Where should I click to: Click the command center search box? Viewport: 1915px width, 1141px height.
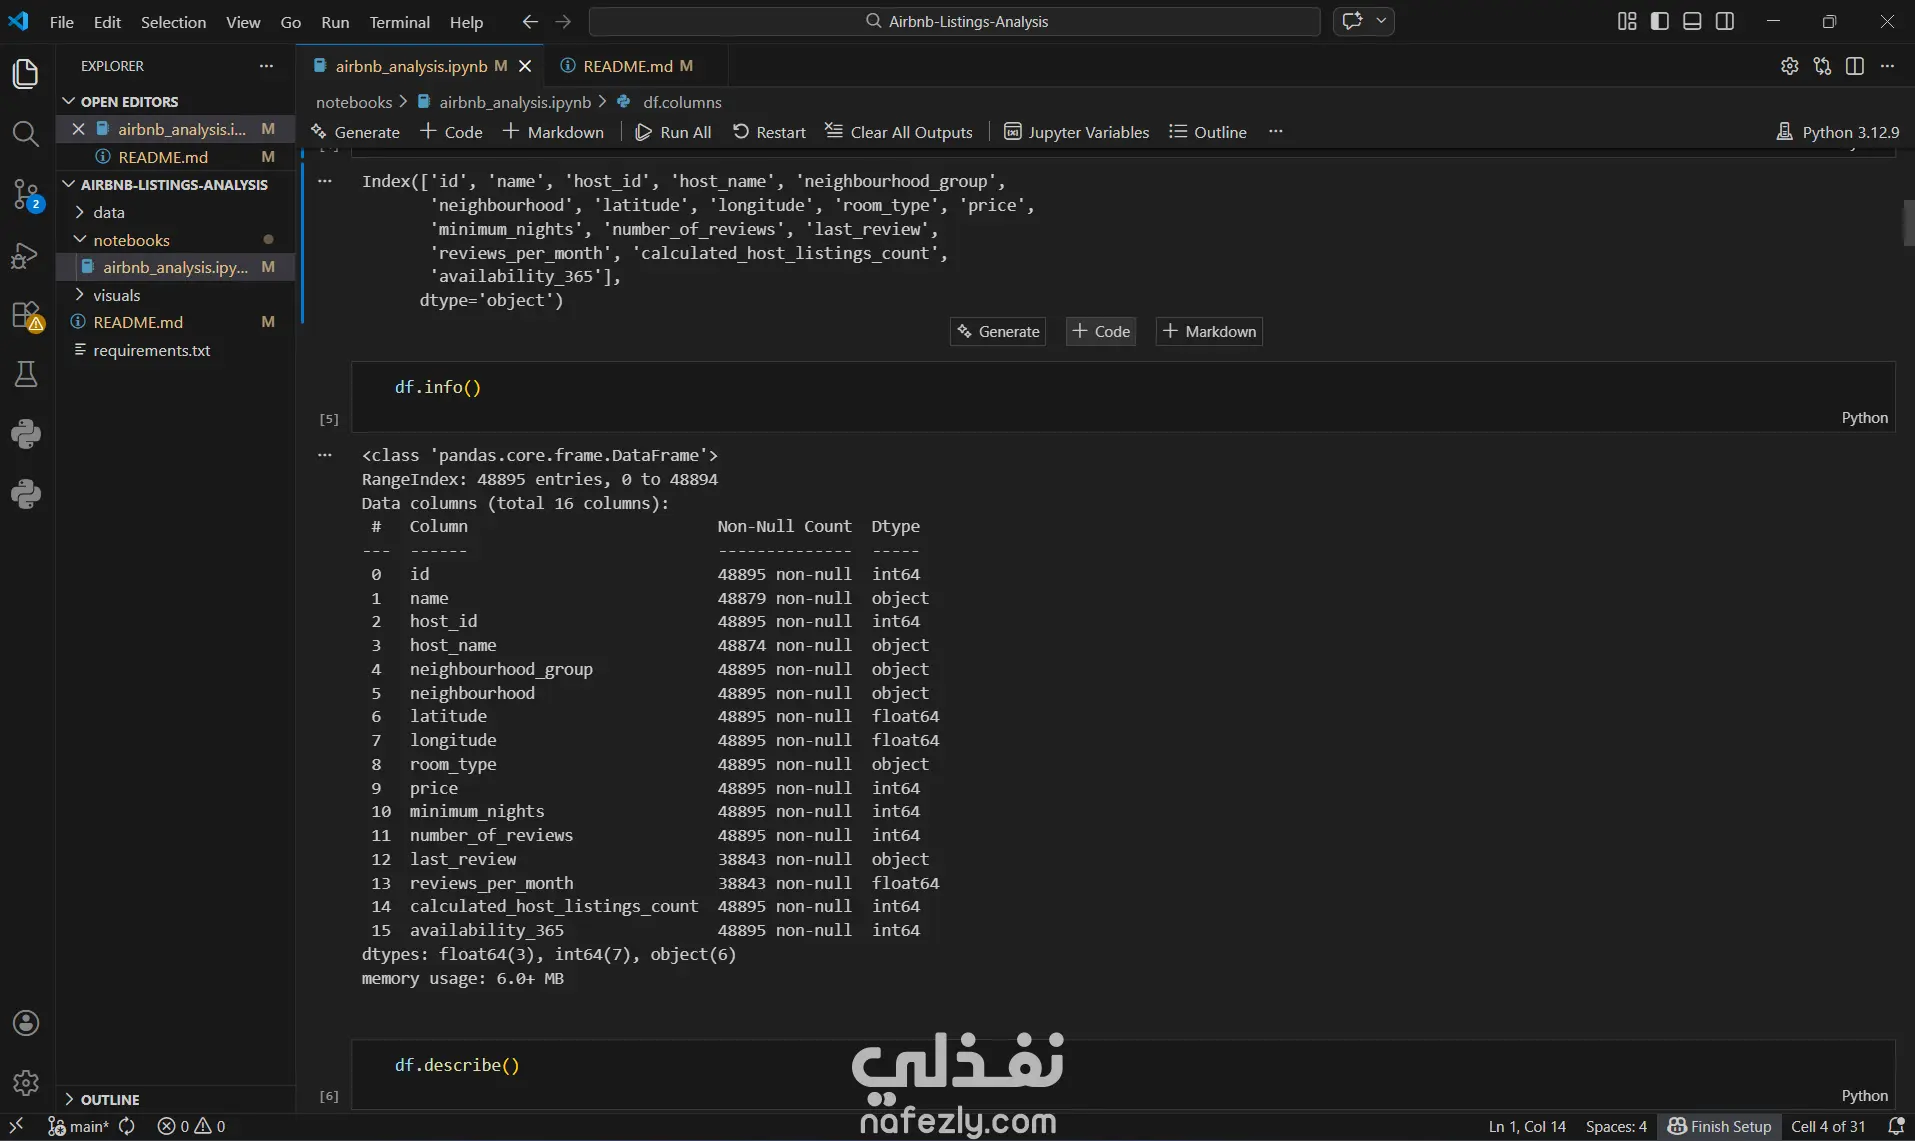coord(955,21)
